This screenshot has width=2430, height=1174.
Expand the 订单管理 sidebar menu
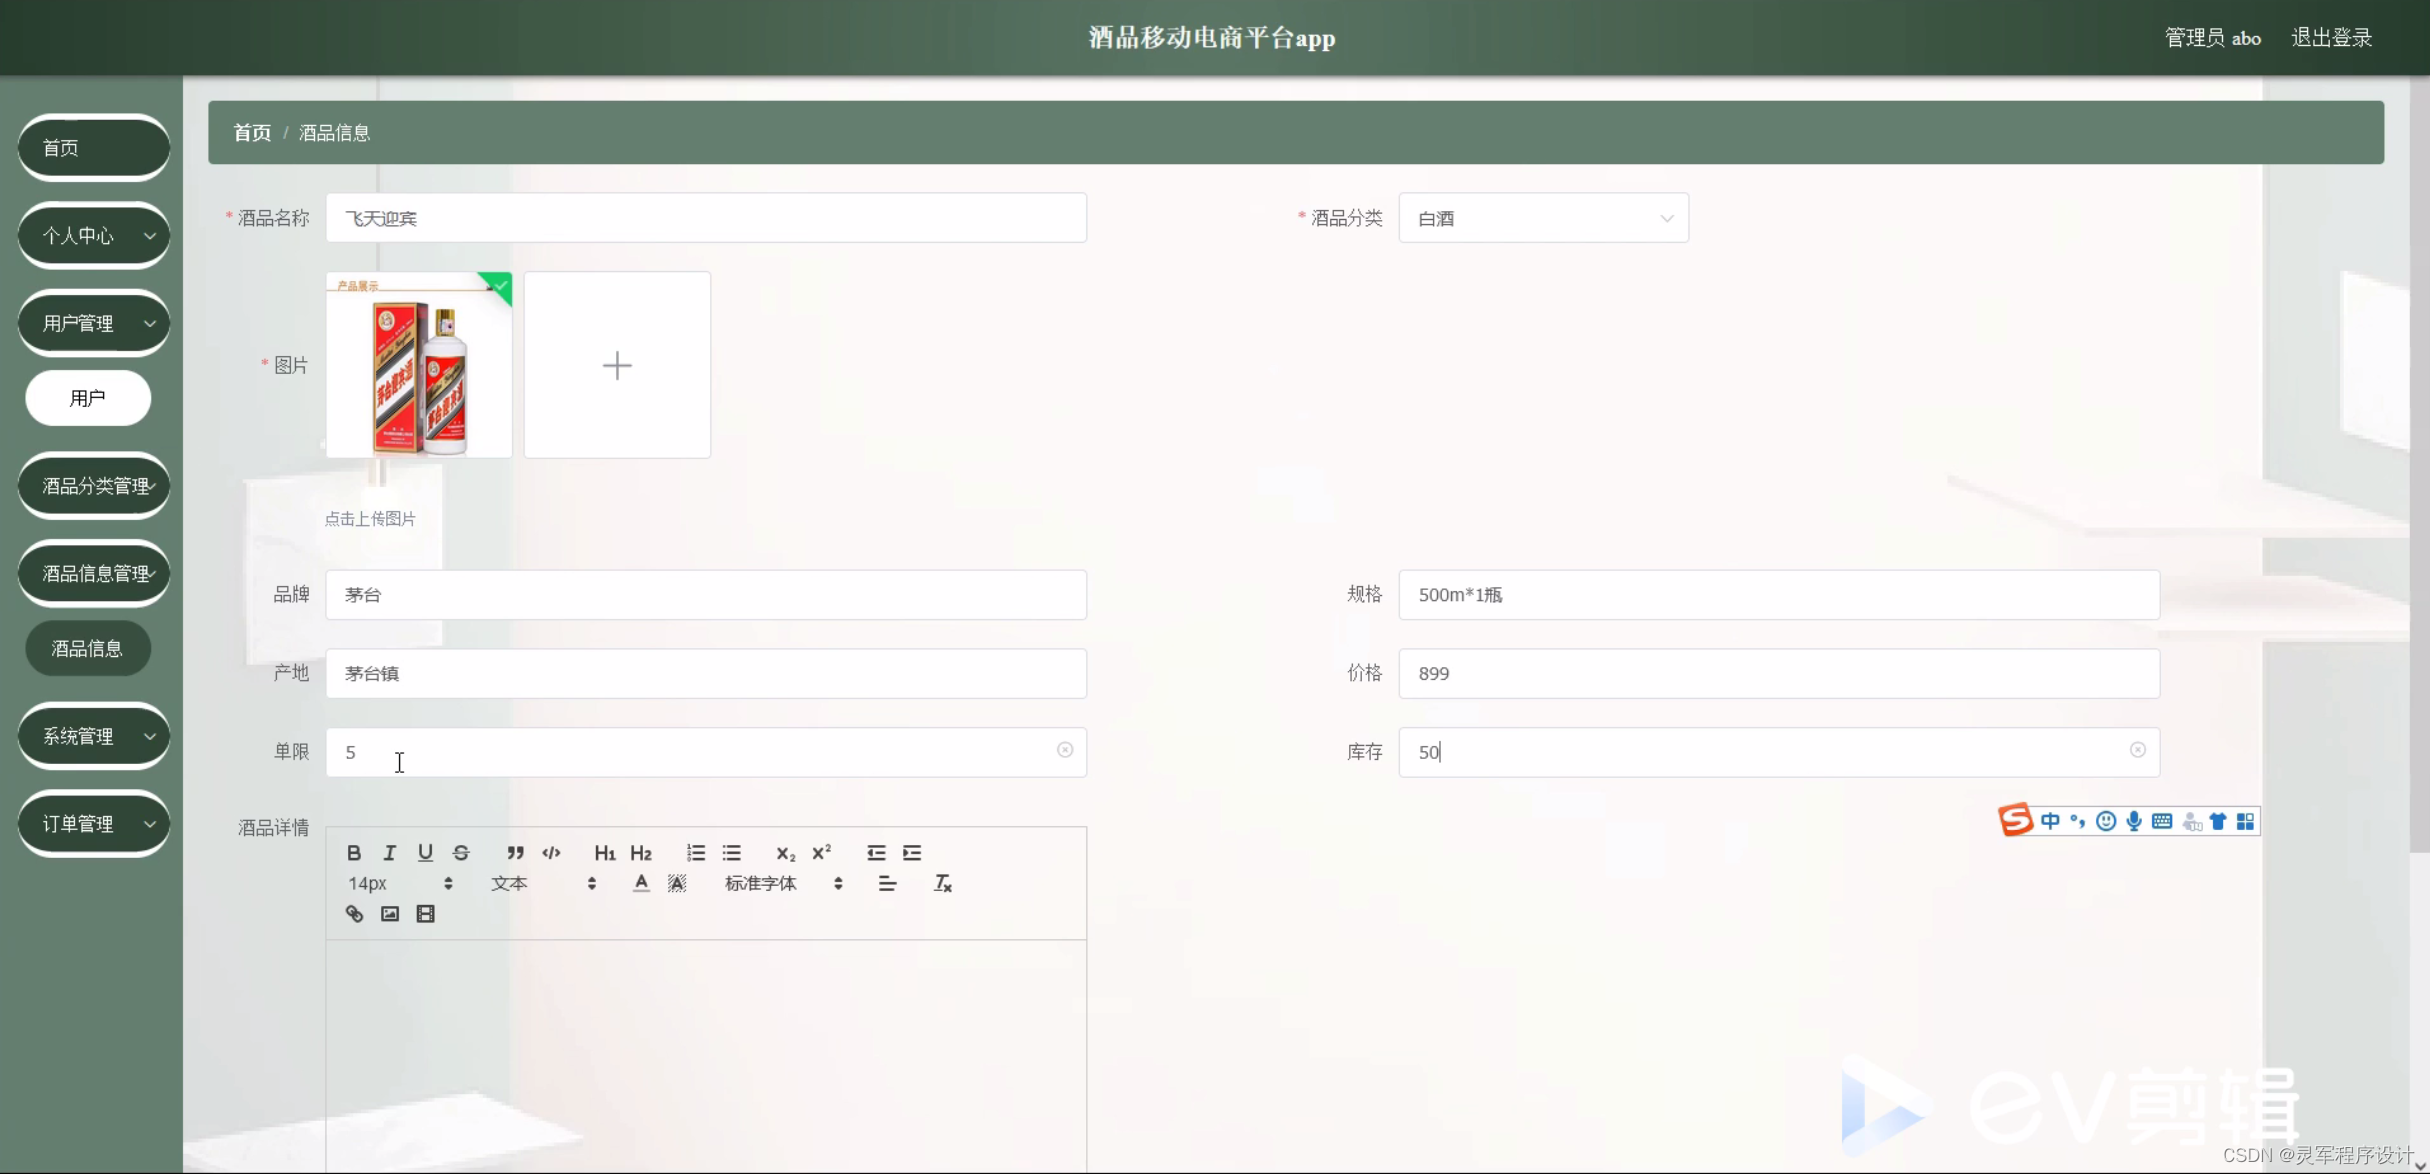click(94, 823)
